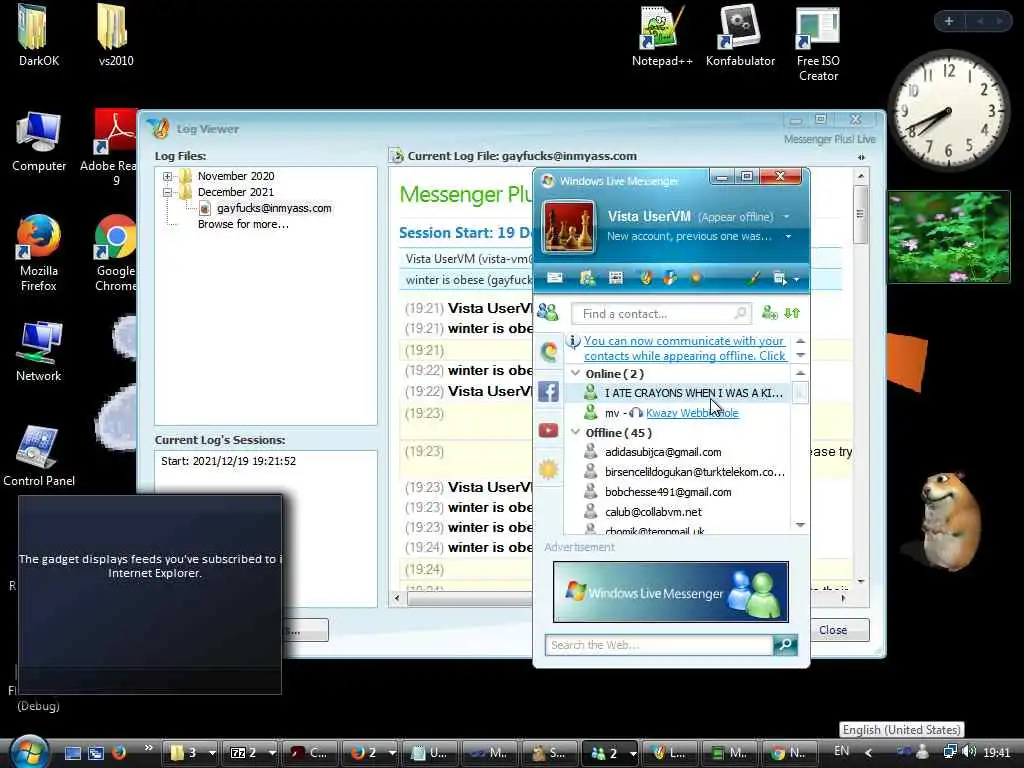Open the email inbox icon in Messenger toolbar
1024x768 pixels.
point(554,278)
